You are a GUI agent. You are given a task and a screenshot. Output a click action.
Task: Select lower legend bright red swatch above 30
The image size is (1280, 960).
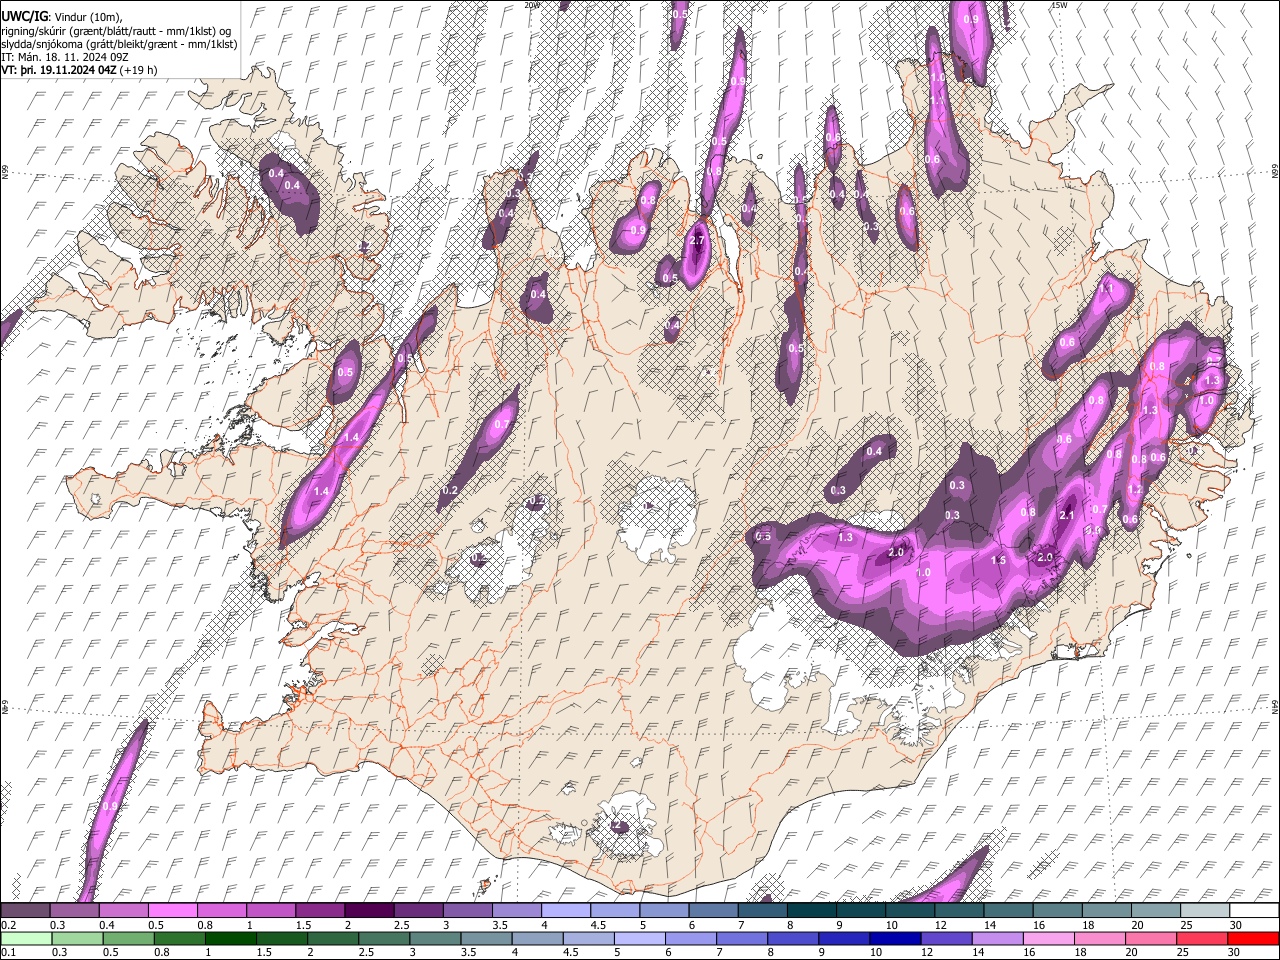pyautogui.click(x=1252, y=938)
